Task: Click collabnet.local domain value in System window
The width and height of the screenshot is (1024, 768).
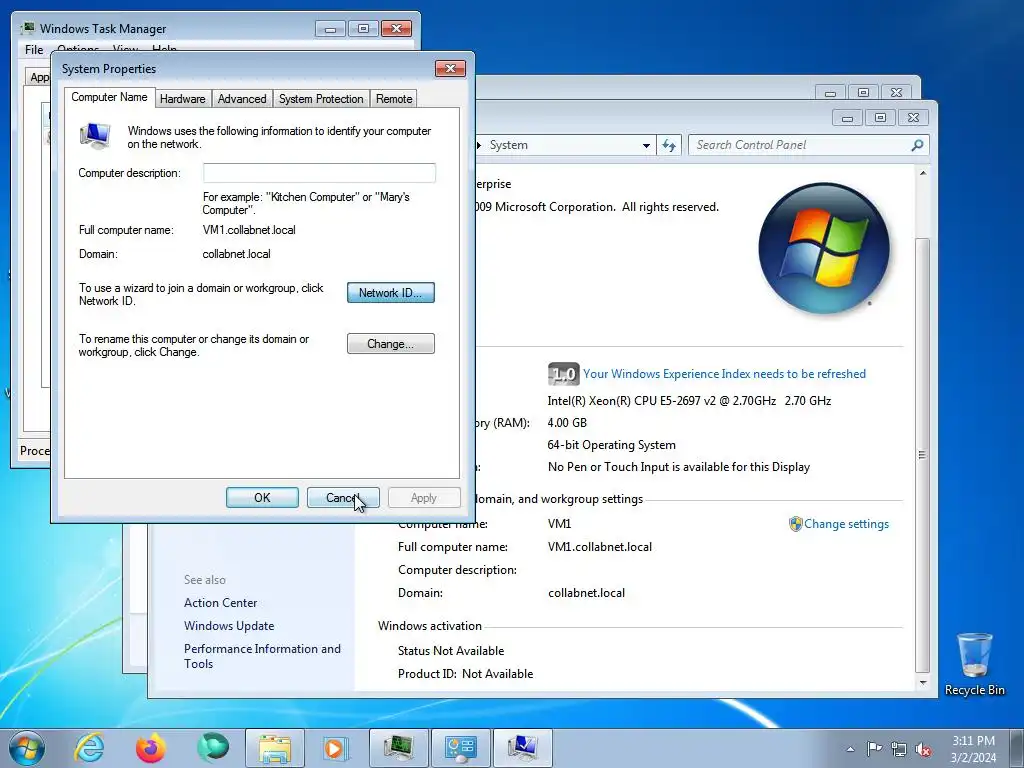Action: (586, 593)
